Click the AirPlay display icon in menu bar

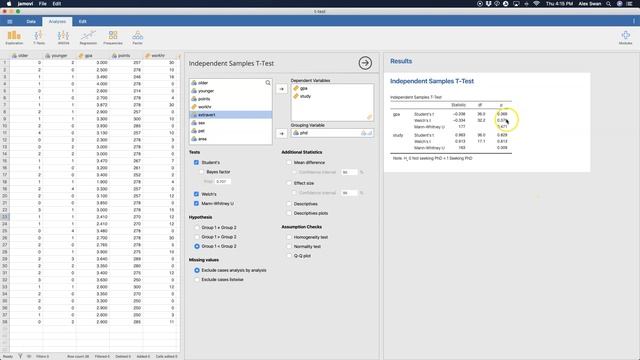point(516,4)
